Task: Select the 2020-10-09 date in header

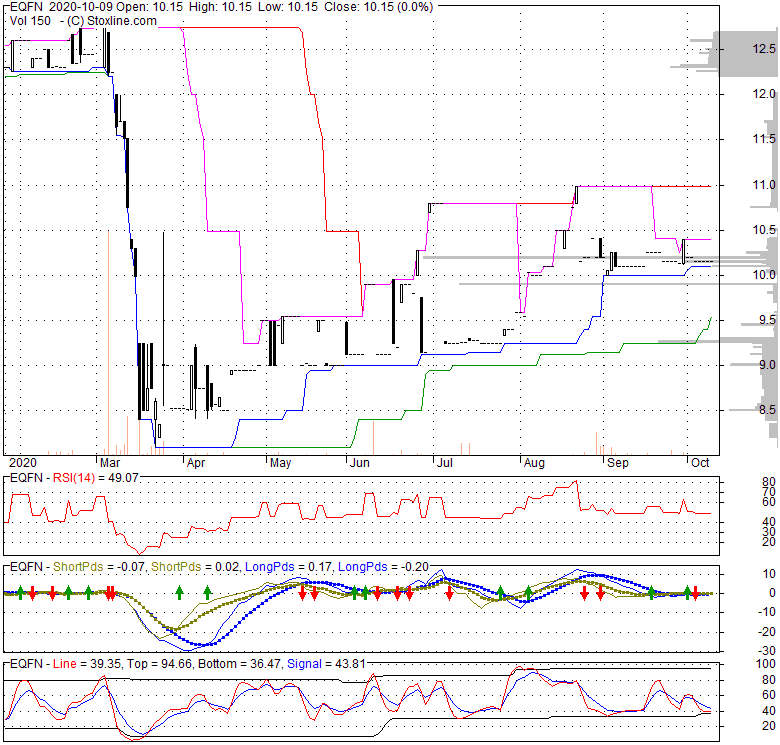Action: point(81,7)
